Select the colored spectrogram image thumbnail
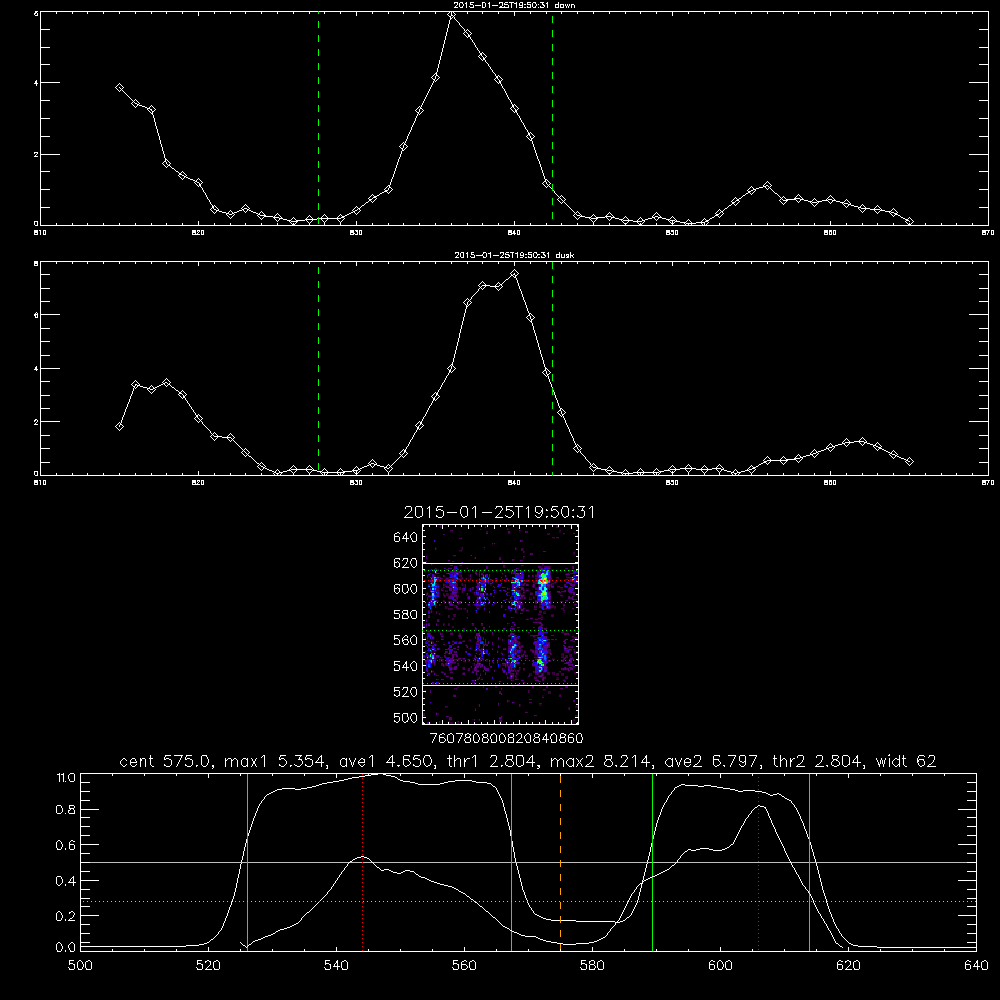The width and height of the screenshot is (1000, 1000). [501, 624]
